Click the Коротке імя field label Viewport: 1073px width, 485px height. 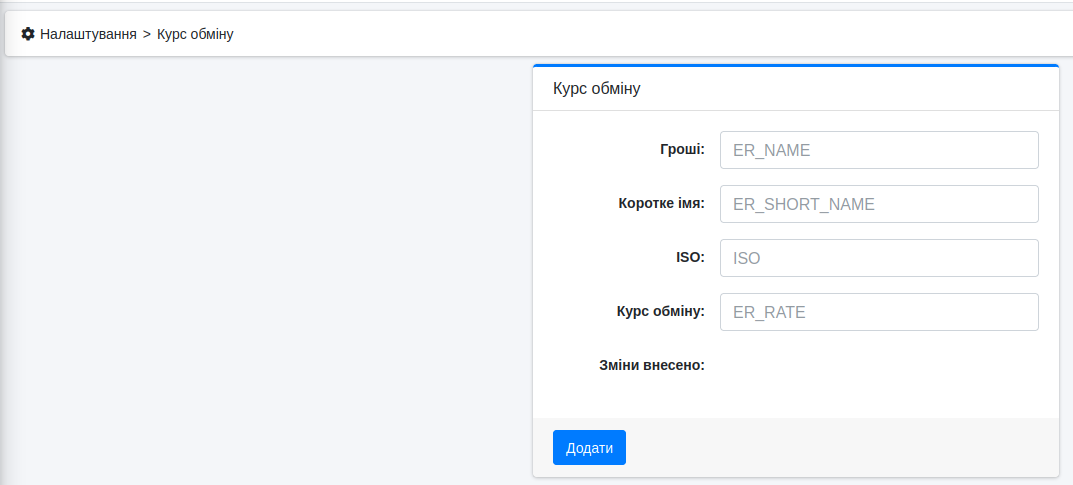661,204
